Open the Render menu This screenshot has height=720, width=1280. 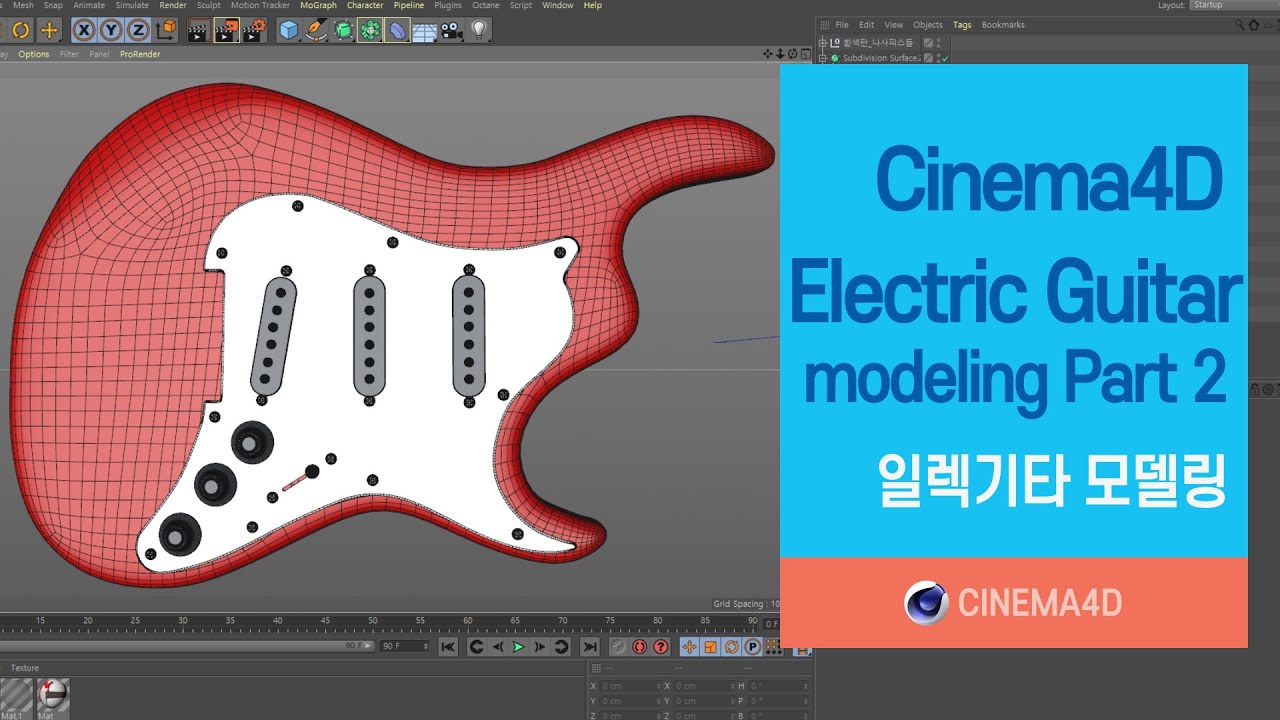coord(173,5)
